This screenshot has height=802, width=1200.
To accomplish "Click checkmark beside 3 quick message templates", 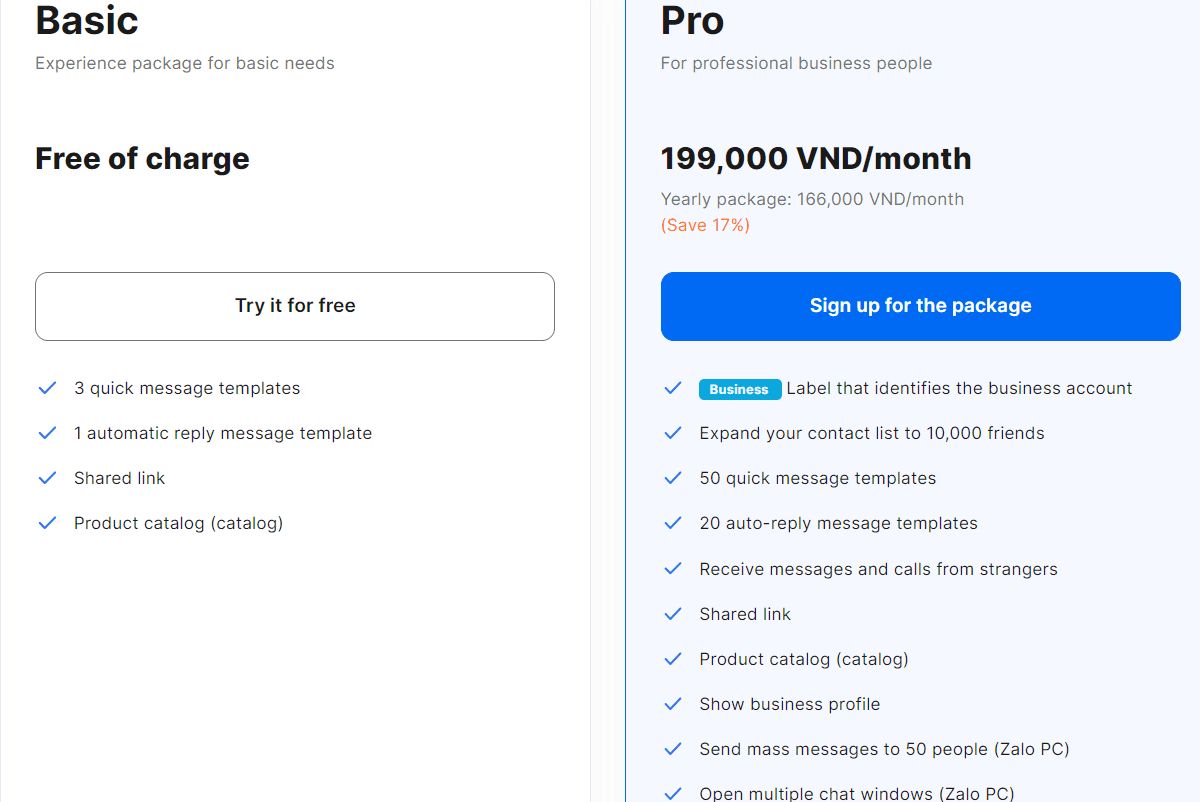I will point(47,388).
